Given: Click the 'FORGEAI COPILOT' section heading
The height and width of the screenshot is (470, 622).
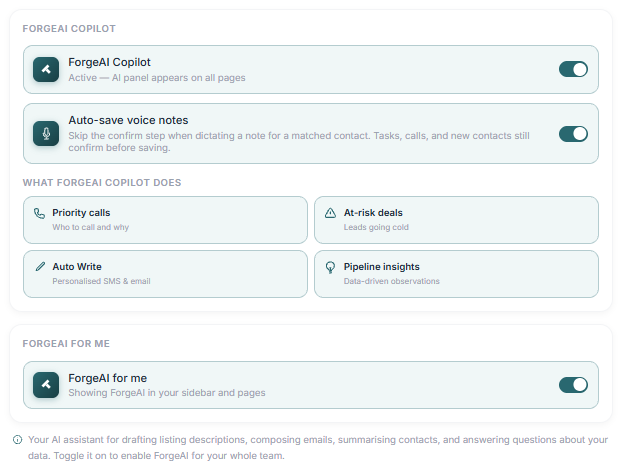Looking at the screenshot, I should click(x=69, y=29).
